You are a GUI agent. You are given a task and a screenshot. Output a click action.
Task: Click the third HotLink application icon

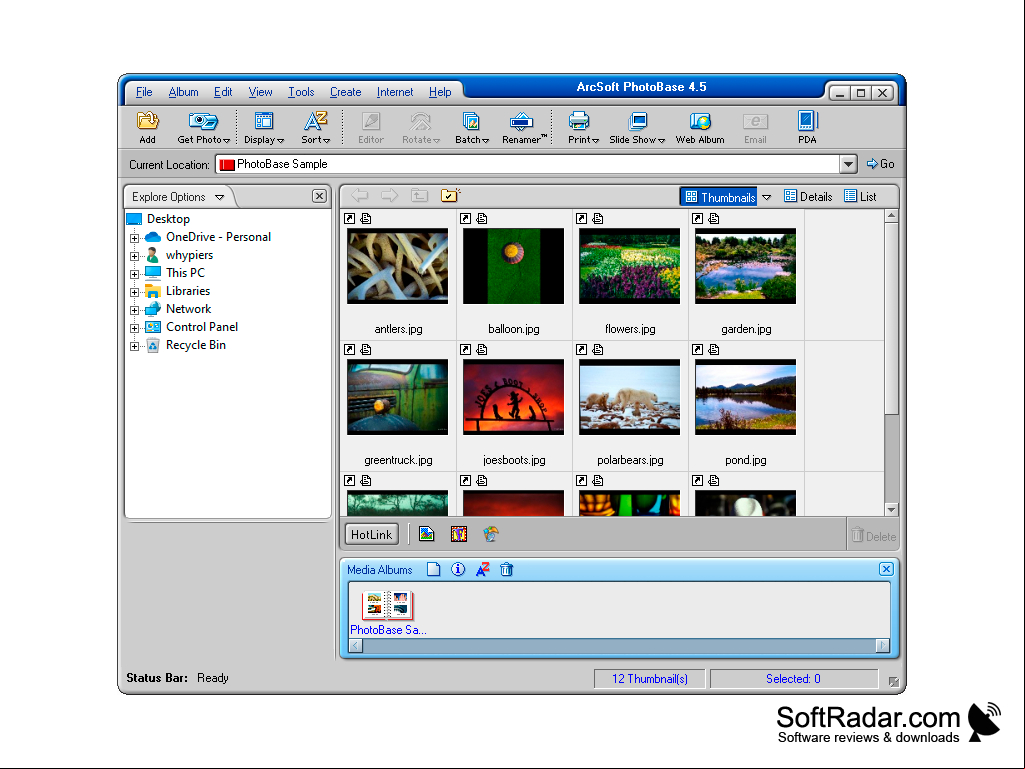pyautogui.click(x=491, y=534)
